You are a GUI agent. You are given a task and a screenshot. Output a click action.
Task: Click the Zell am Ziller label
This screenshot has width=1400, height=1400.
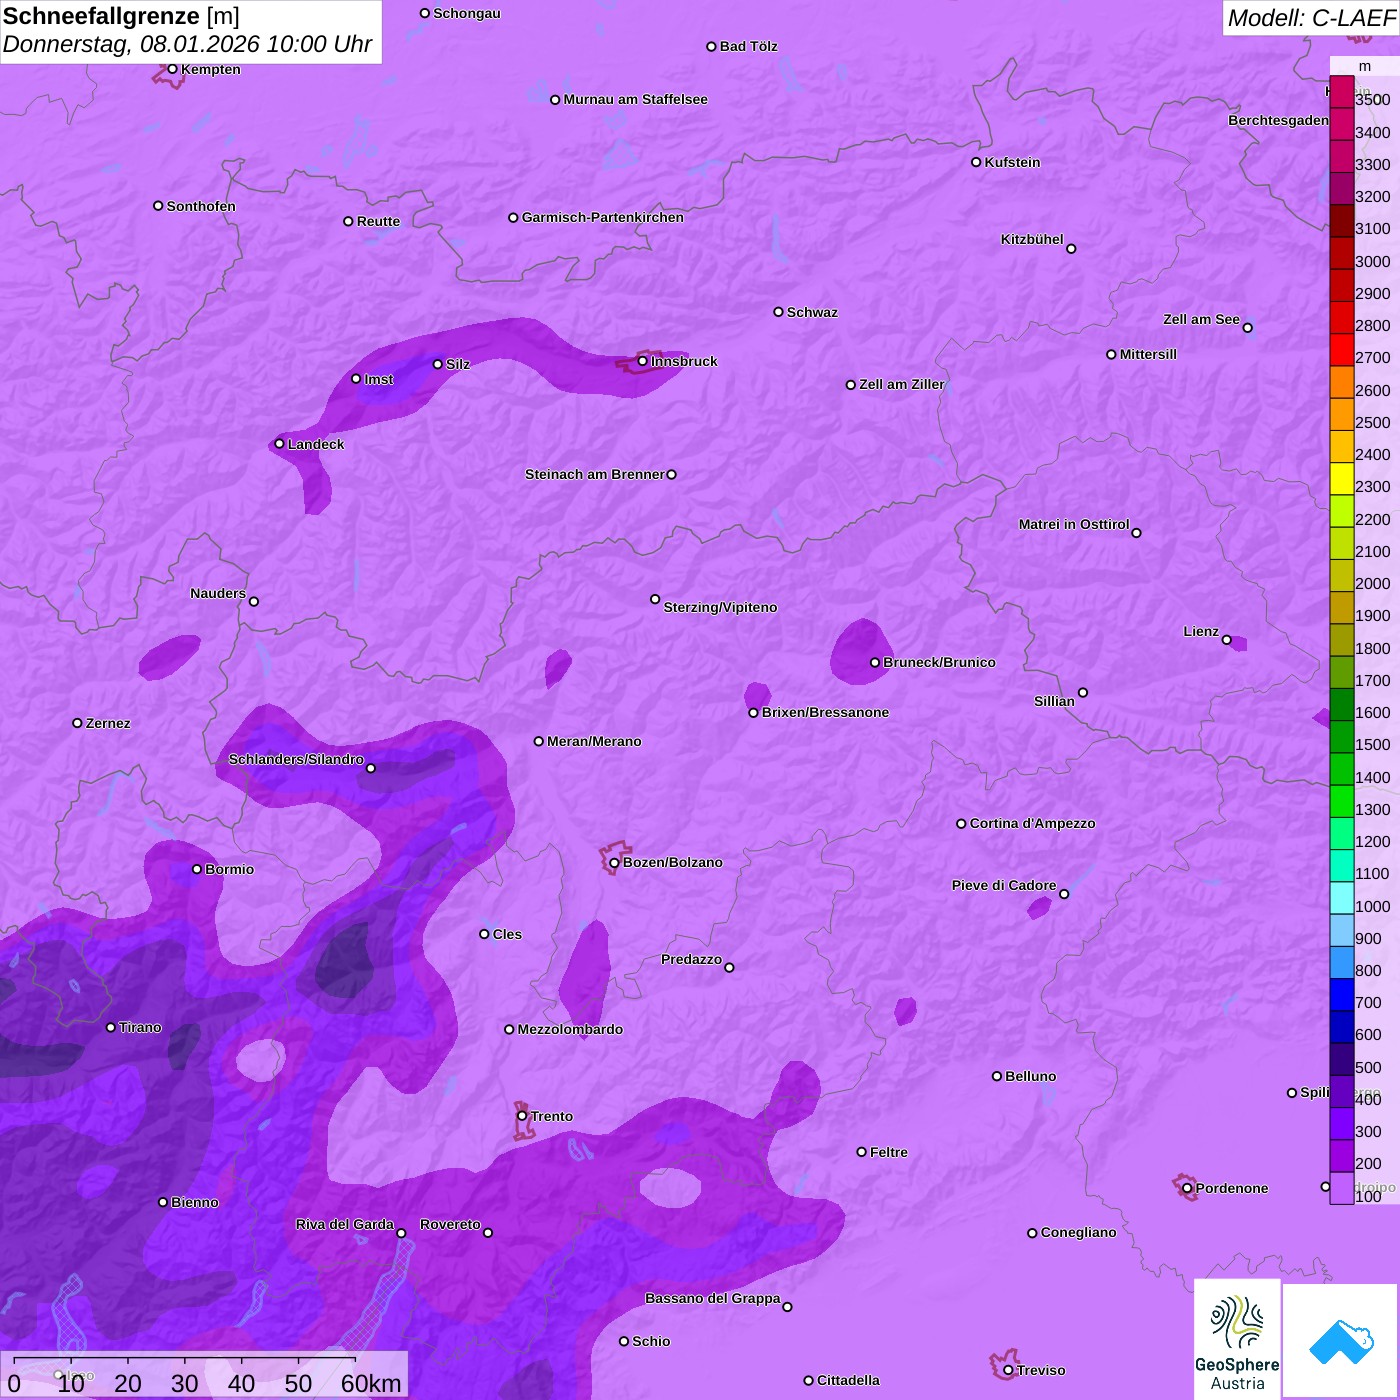click(x=902, y=384)
